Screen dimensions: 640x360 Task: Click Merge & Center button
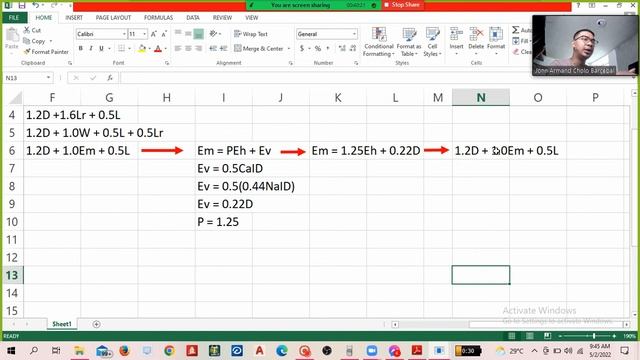259,48
